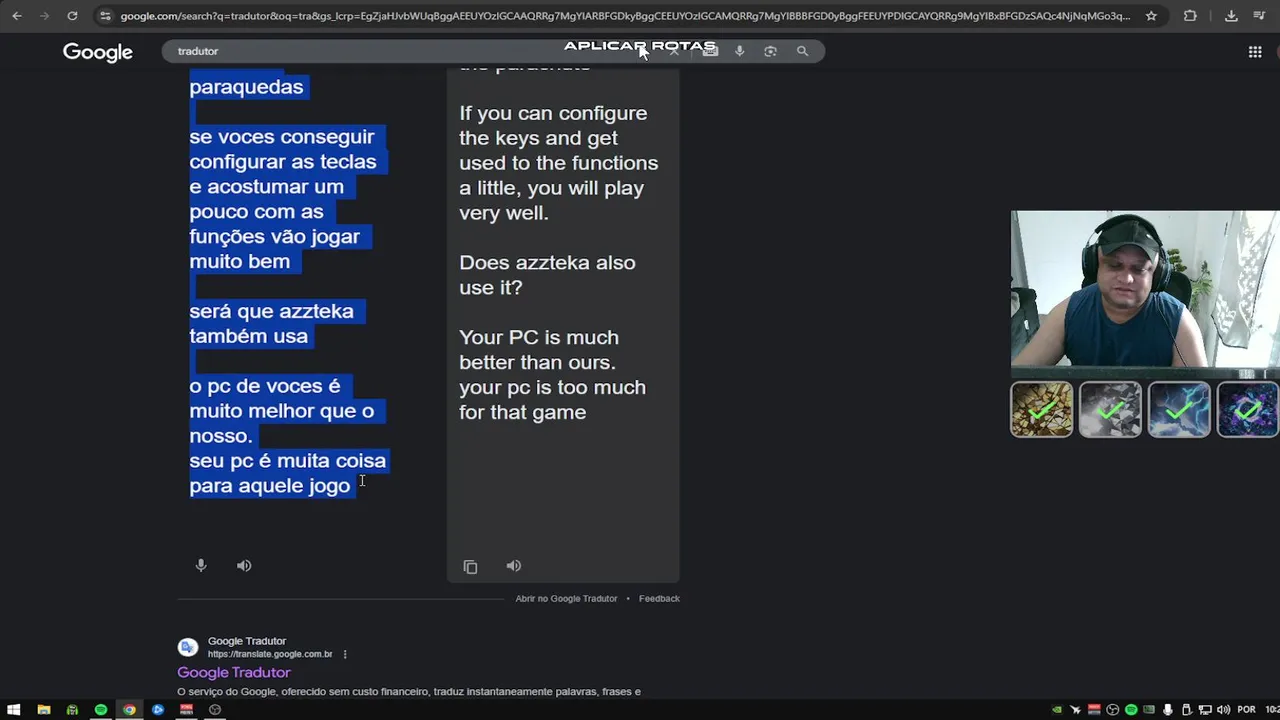This screenshot has width=1280, height=720.
Task: Open the volume control in system tray
Action: pyautogui.click(x=1224, y=710)
